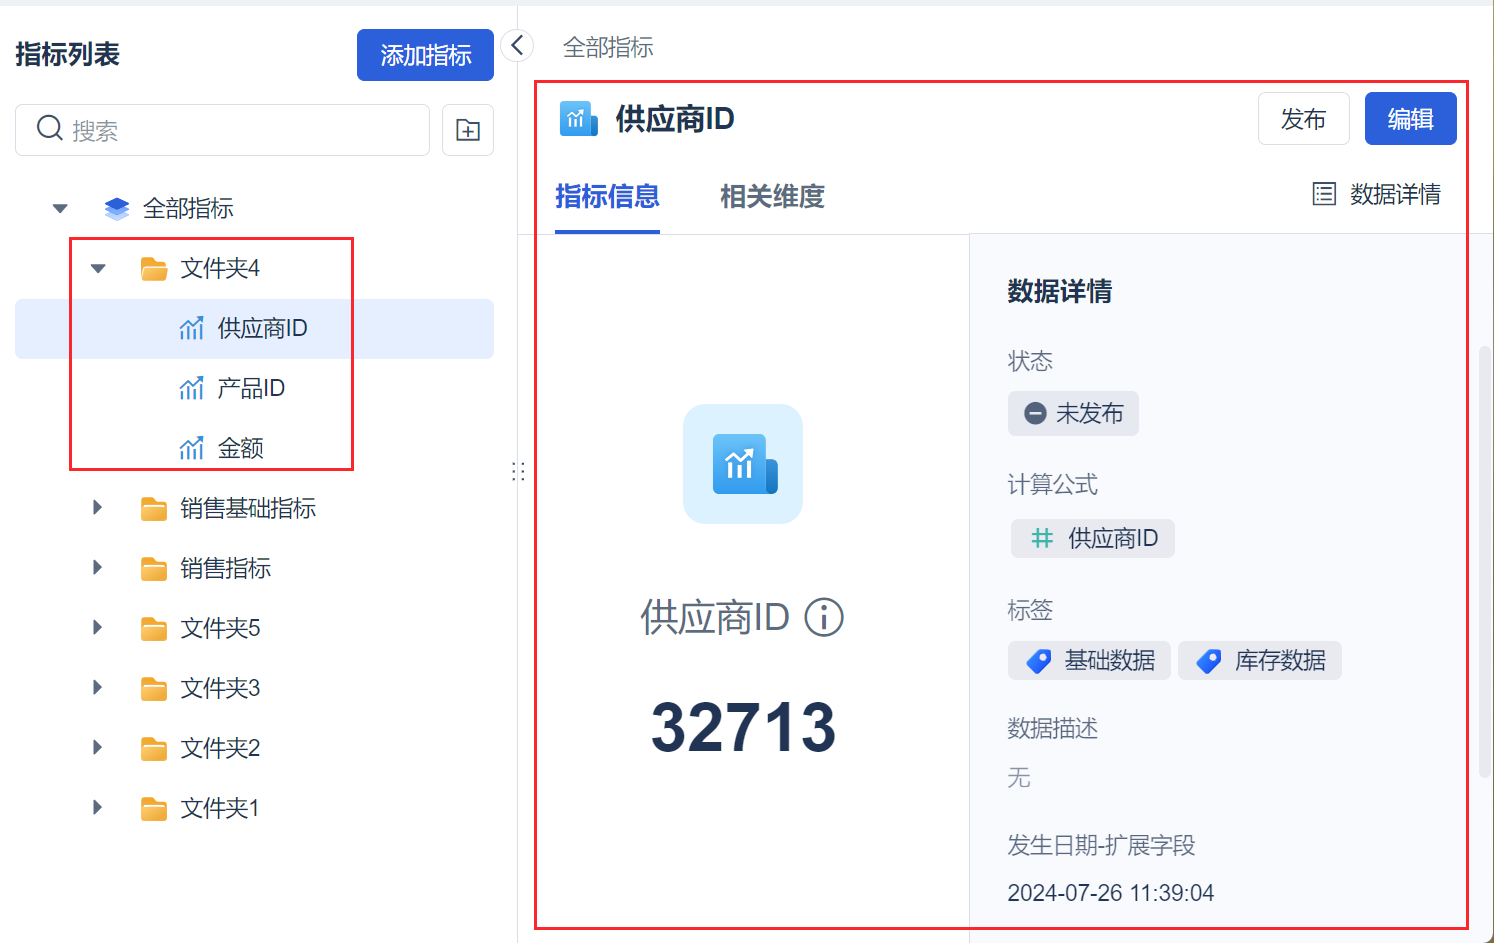This screenshot has height=943, width=1494.
Task: Click the info icon beside 供应商ID
Action: click(824, 617)
